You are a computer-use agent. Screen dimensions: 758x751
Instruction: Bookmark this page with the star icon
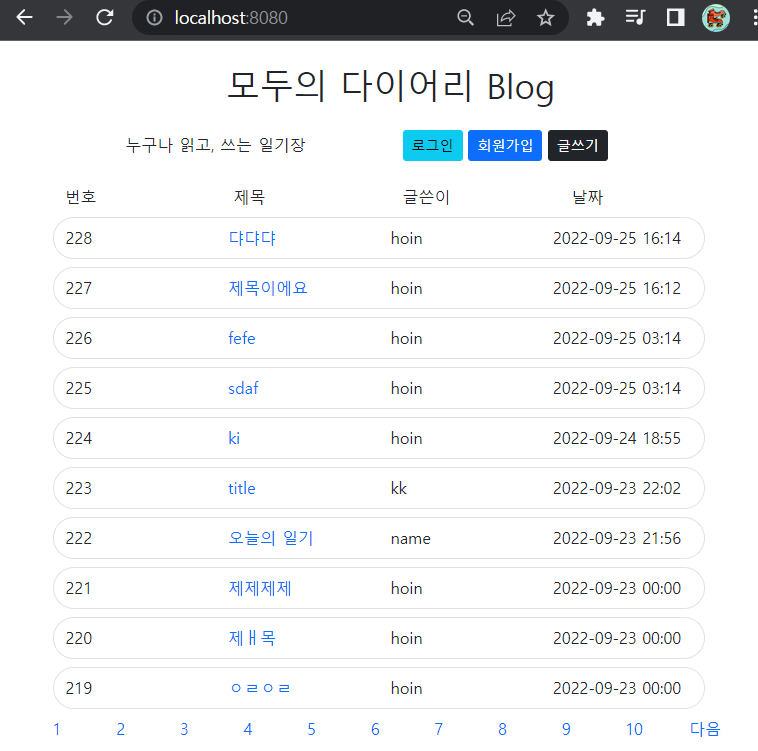pos(545,18)
